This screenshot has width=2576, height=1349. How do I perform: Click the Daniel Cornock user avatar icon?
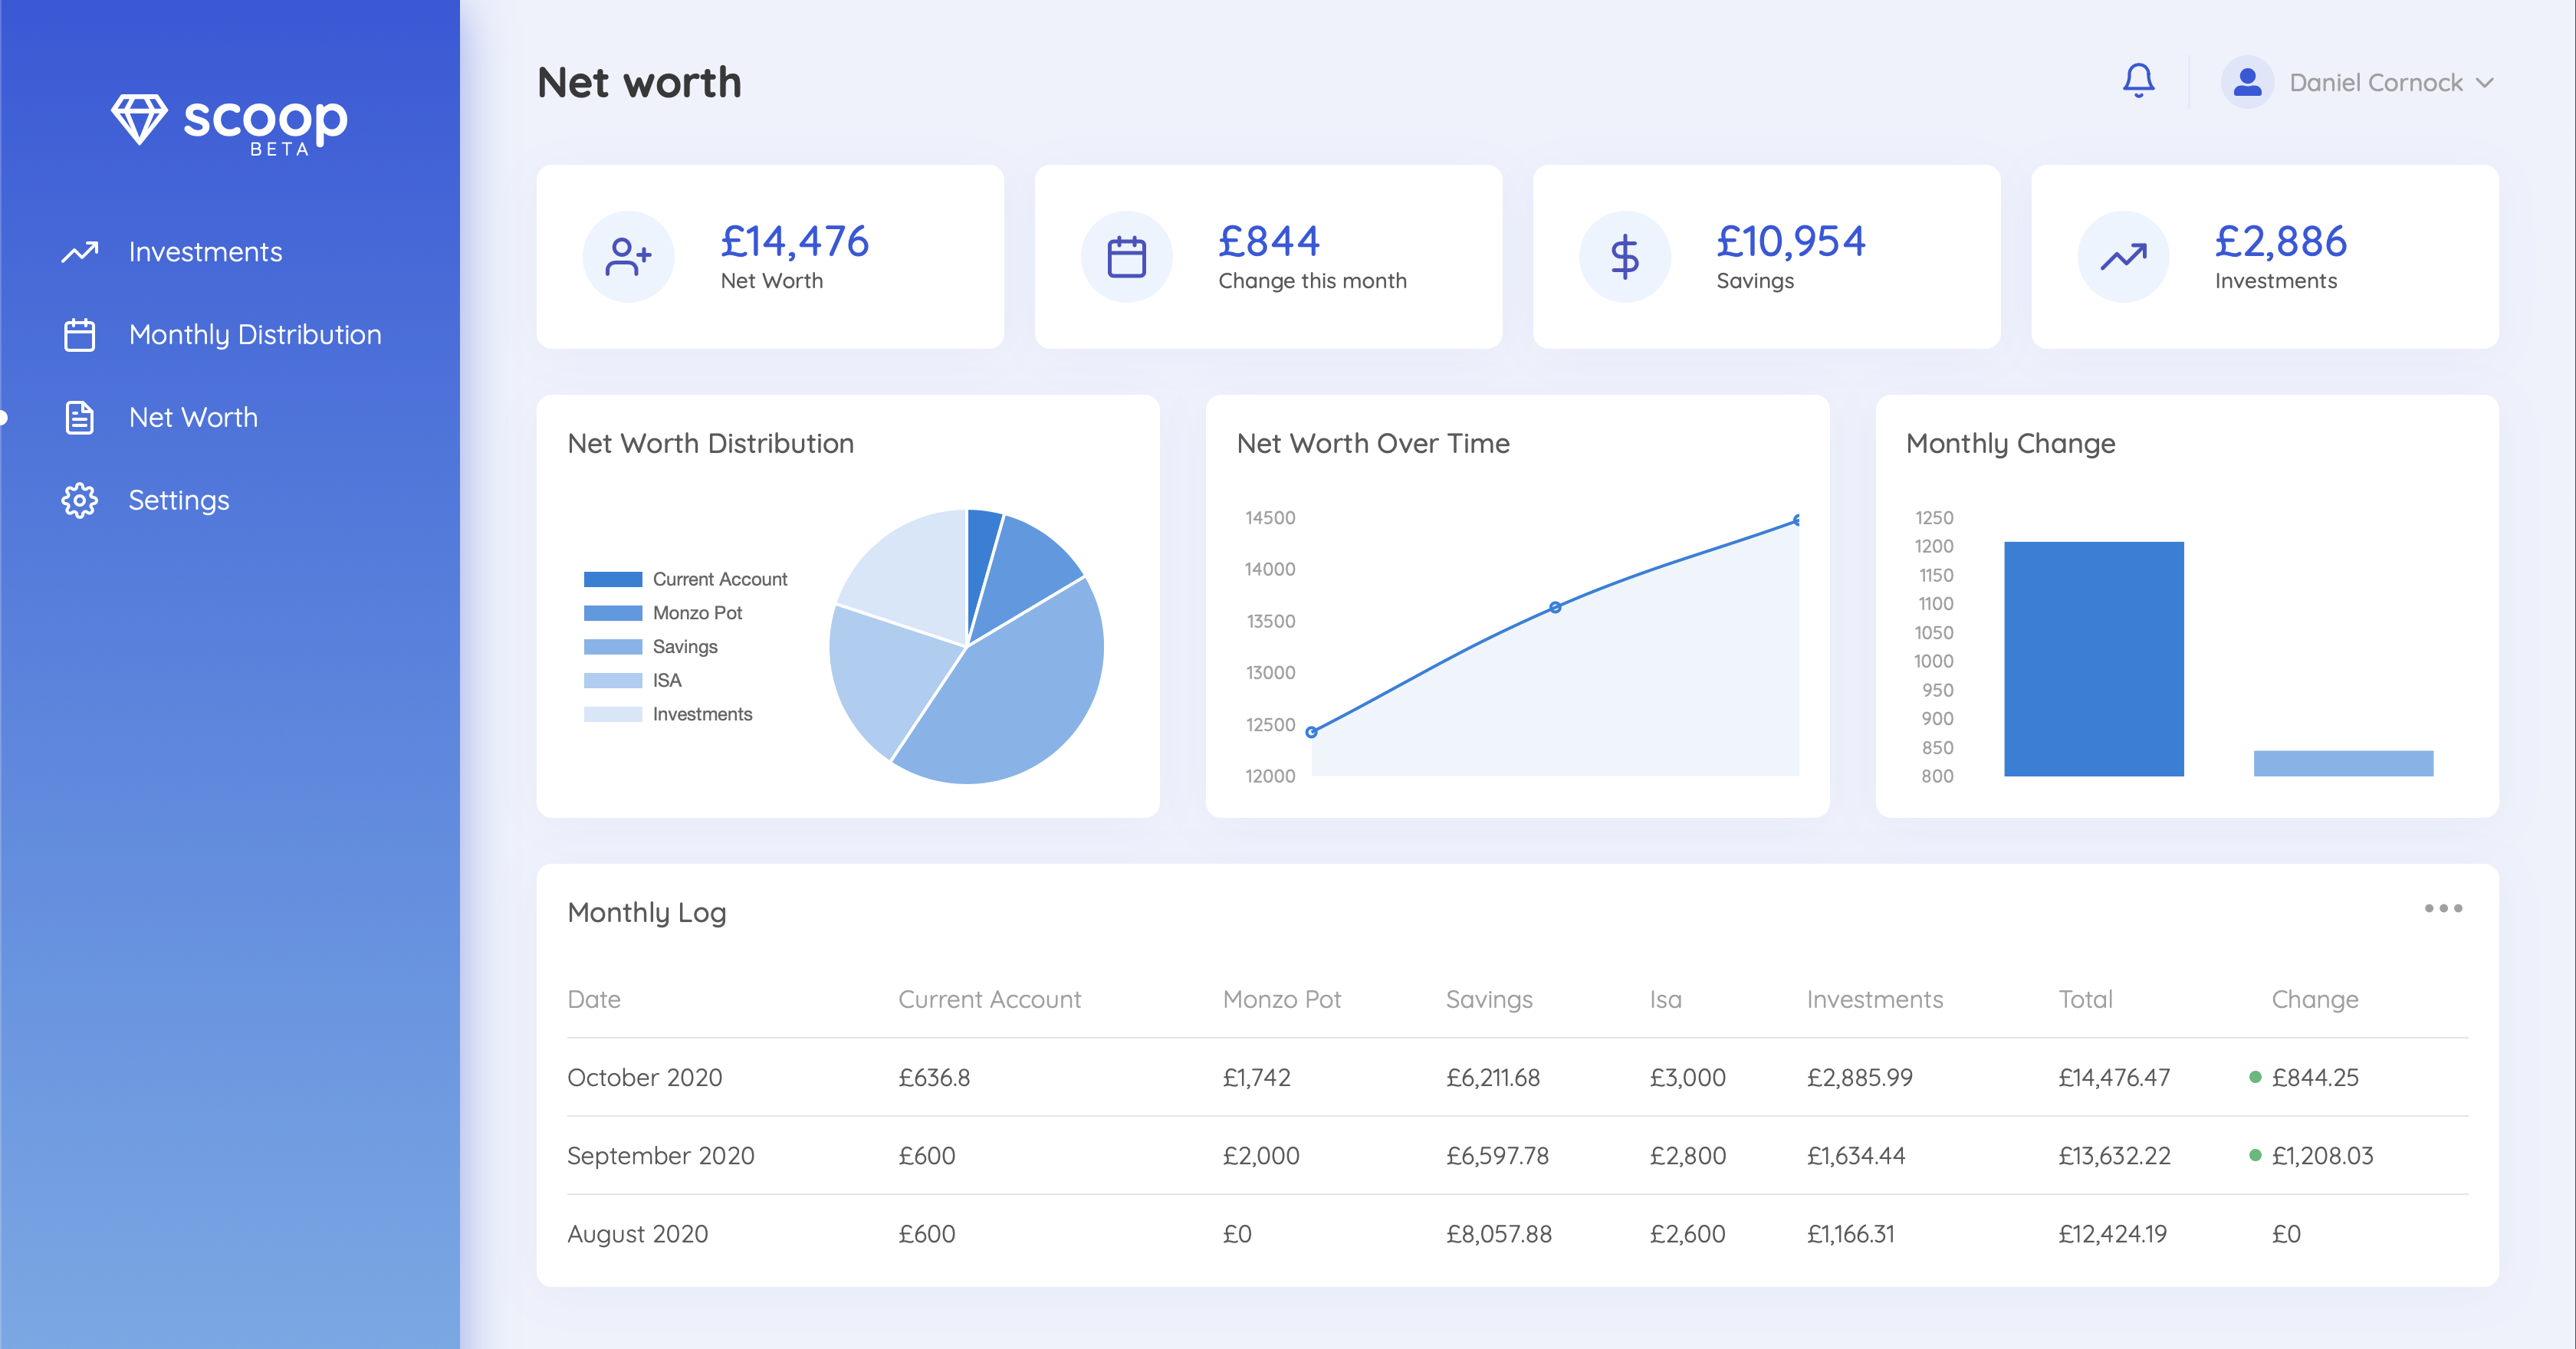(x=2247, y=82)
